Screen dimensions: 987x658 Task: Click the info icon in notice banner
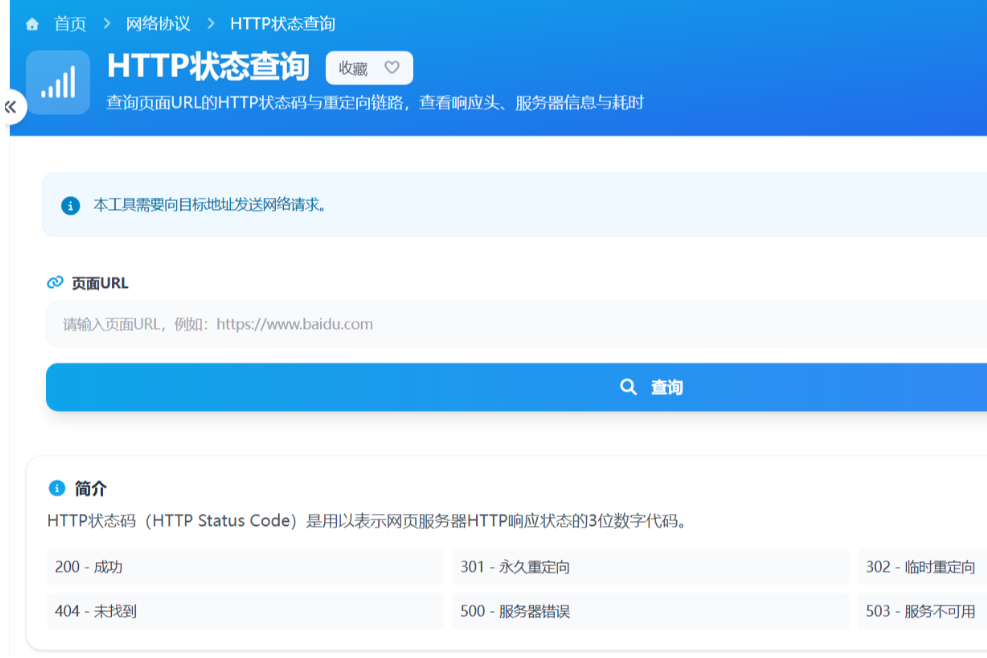pos(70,205)
